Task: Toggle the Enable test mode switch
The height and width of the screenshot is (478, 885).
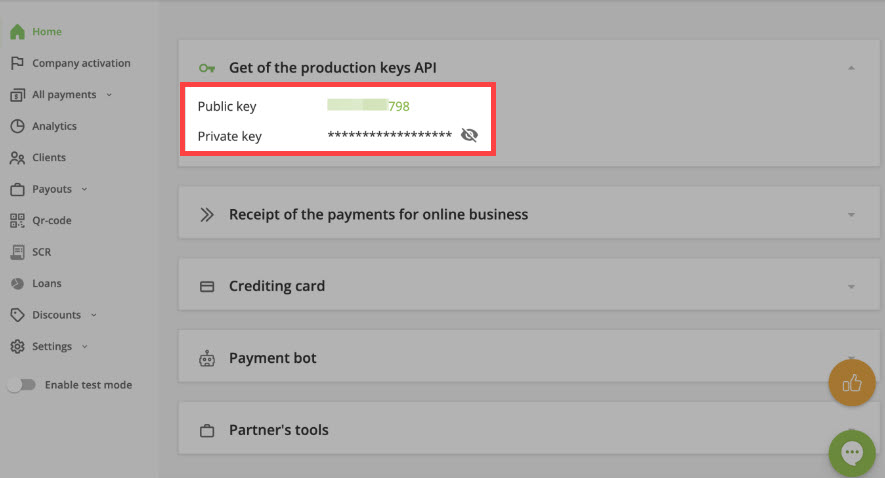Action: coord(20,385)
